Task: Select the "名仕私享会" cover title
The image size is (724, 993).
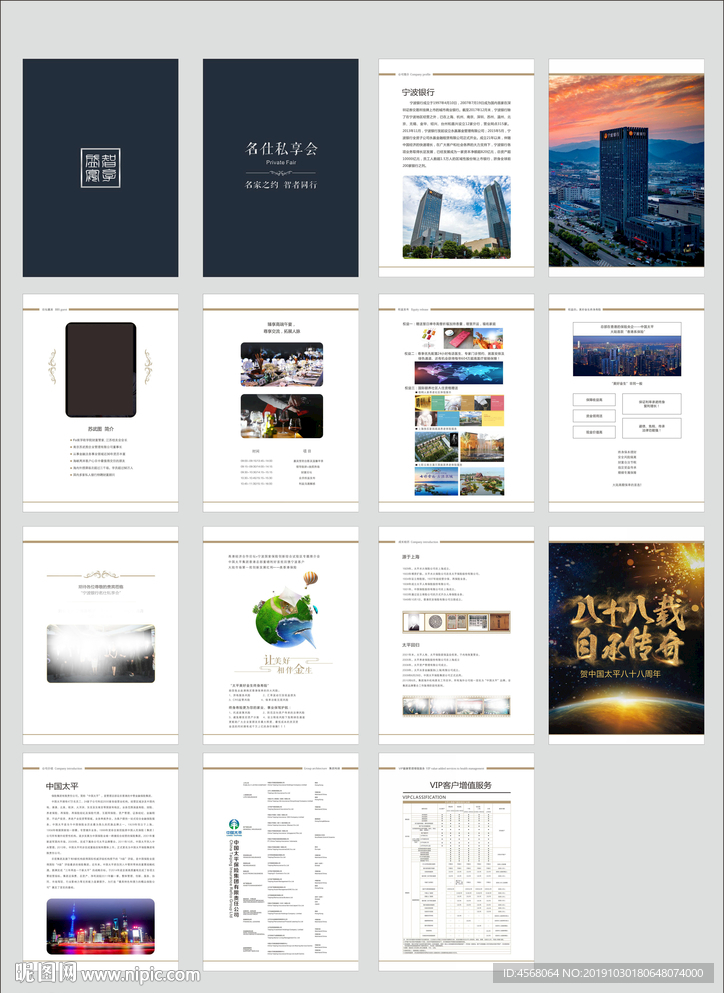Action: (281, 149)
